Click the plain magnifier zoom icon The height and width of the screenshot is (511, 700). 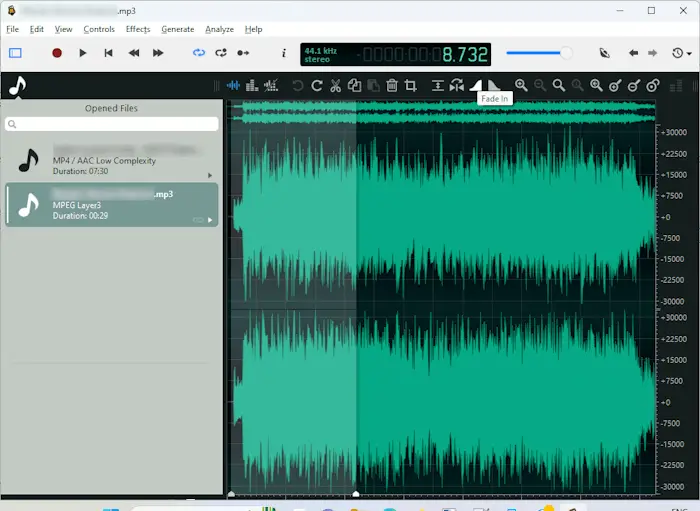coord(558,85)
